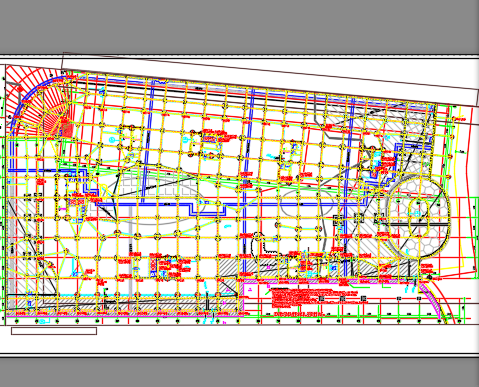This screenshot has width=479, height=387.
Task: Click the magenta strip along the plan's bottom edge
Action: pyautogui.click(x=123, y=313)
